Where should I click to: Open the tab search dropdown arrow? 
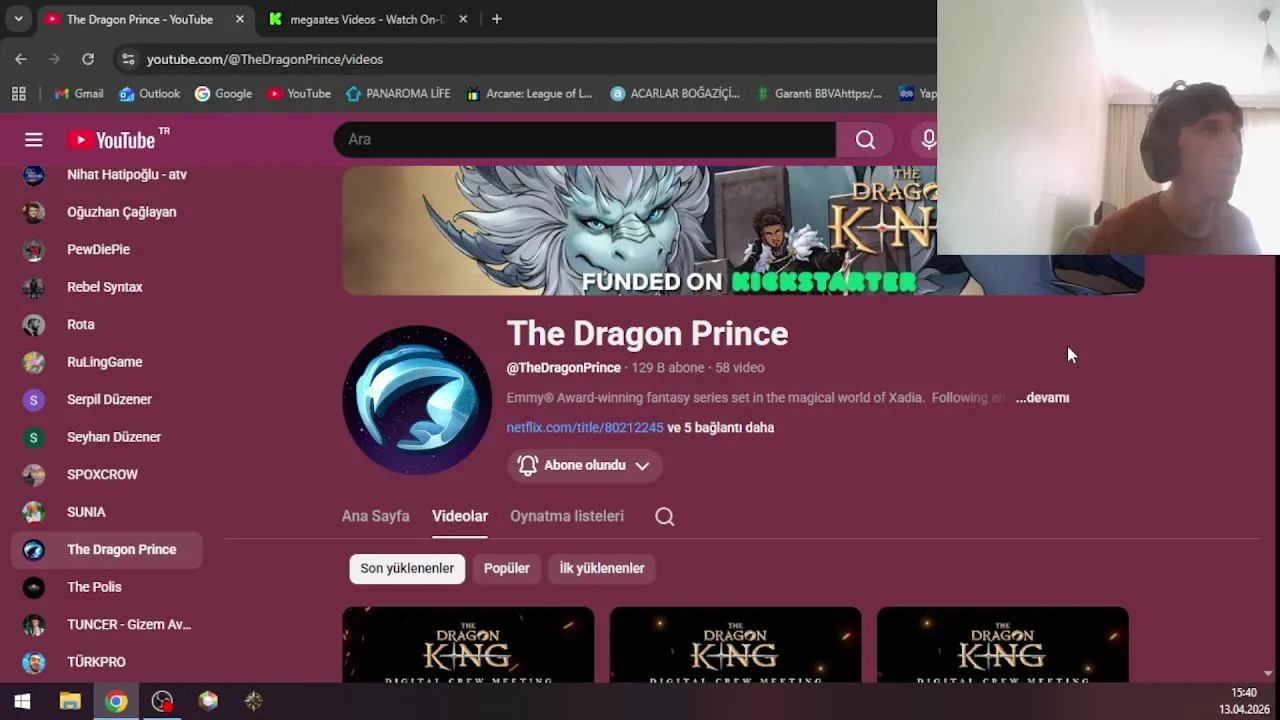[x=18, y=19]
